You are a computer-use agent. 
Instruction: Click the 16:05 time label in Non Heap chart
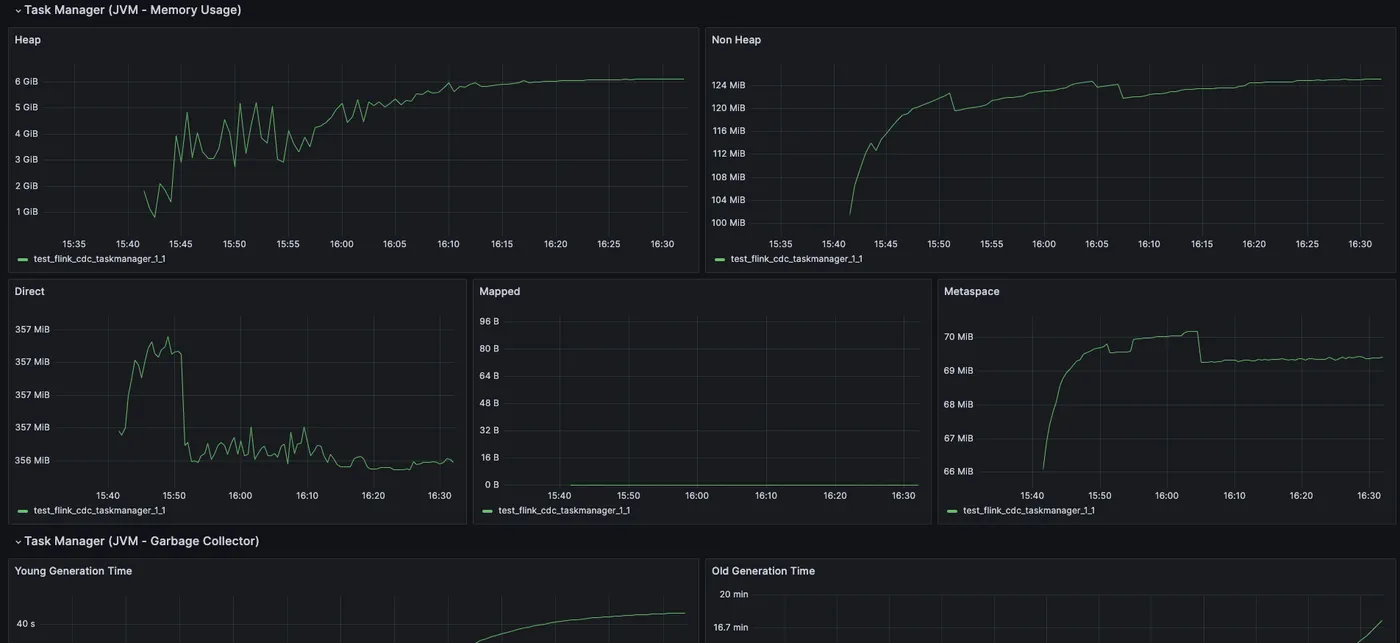[1097, 244]
